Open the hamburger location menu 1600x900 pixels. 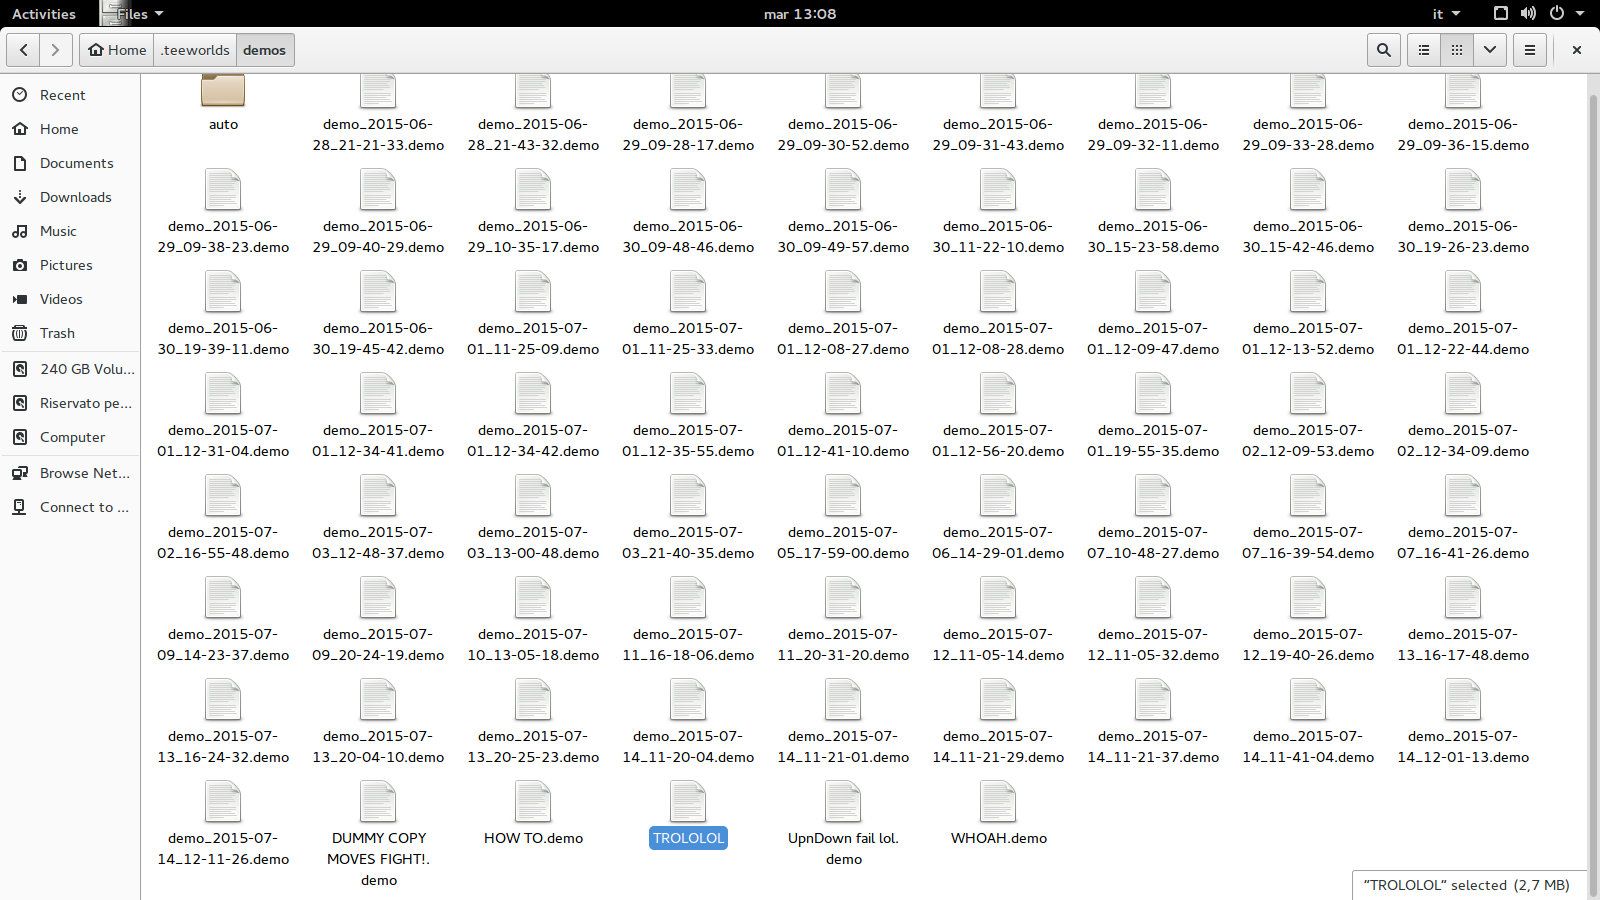point(1529,50)
